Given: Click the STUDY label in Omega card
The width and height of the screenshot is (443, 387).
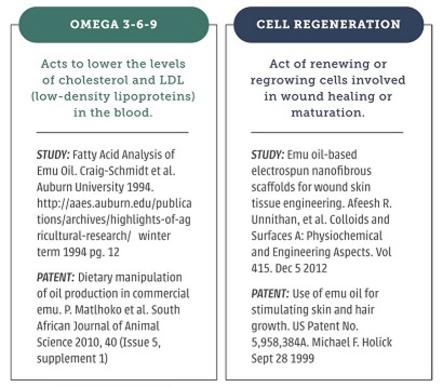Looking at the screenshot, I should point(53,155).
